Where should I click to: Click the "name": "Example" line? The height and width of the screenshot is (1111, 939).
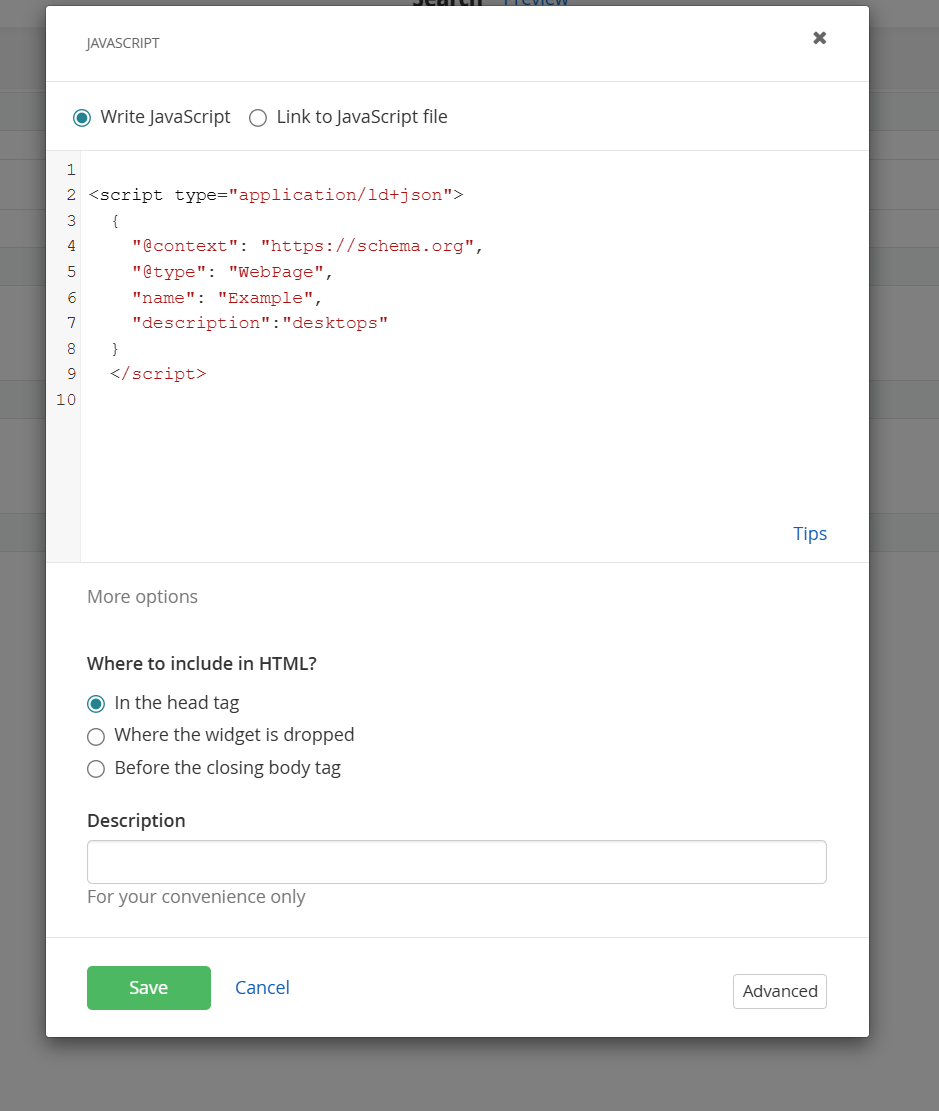(x=227, y=298)
